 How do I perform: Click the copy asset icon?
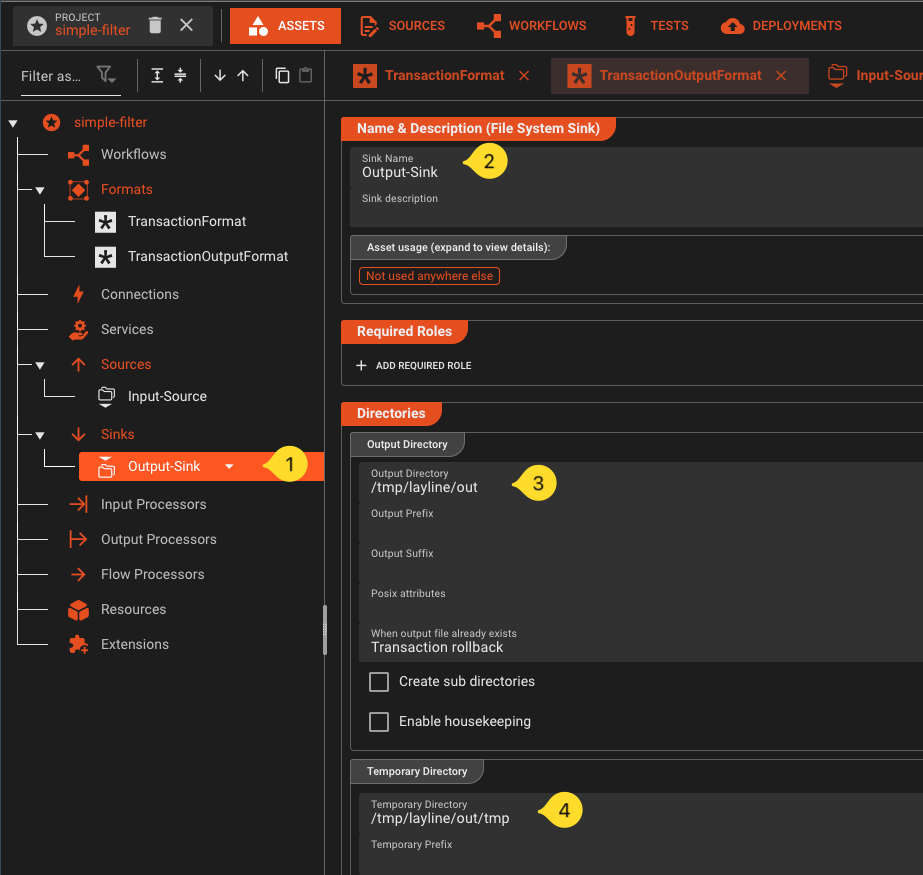(x=282, y=76)
